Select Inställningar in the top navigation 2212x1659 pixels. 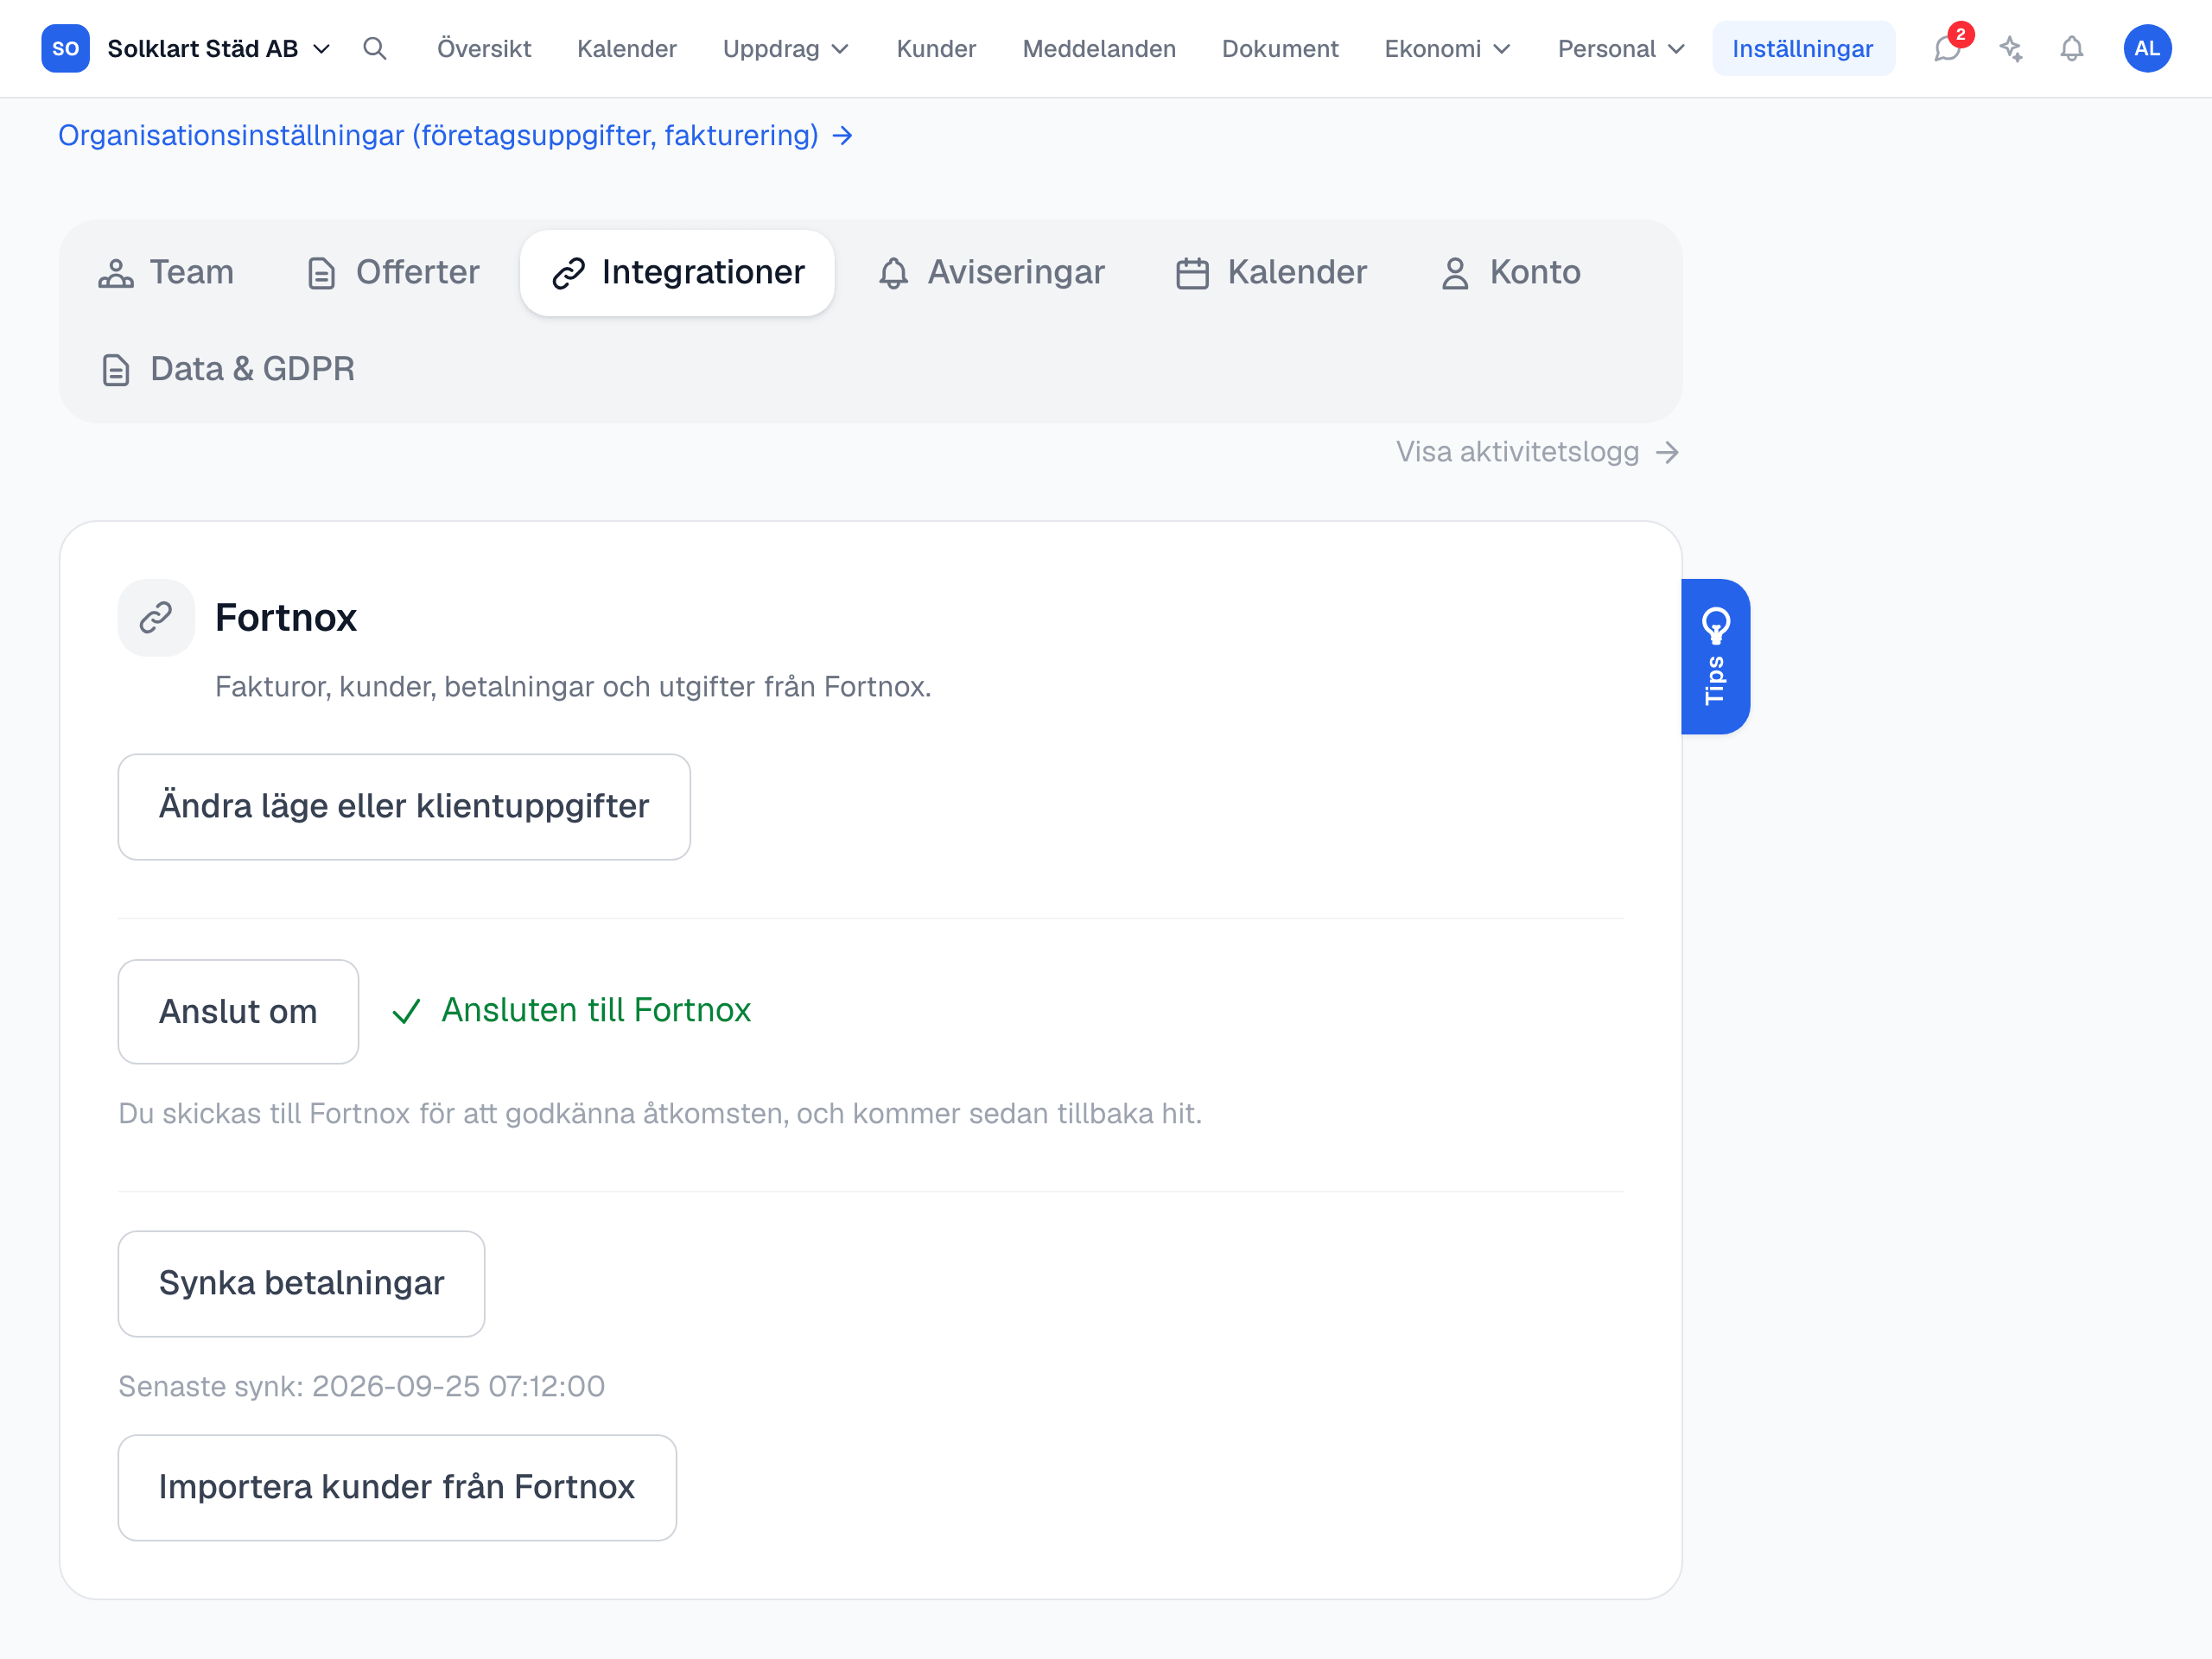click(x=1803, y=48)
